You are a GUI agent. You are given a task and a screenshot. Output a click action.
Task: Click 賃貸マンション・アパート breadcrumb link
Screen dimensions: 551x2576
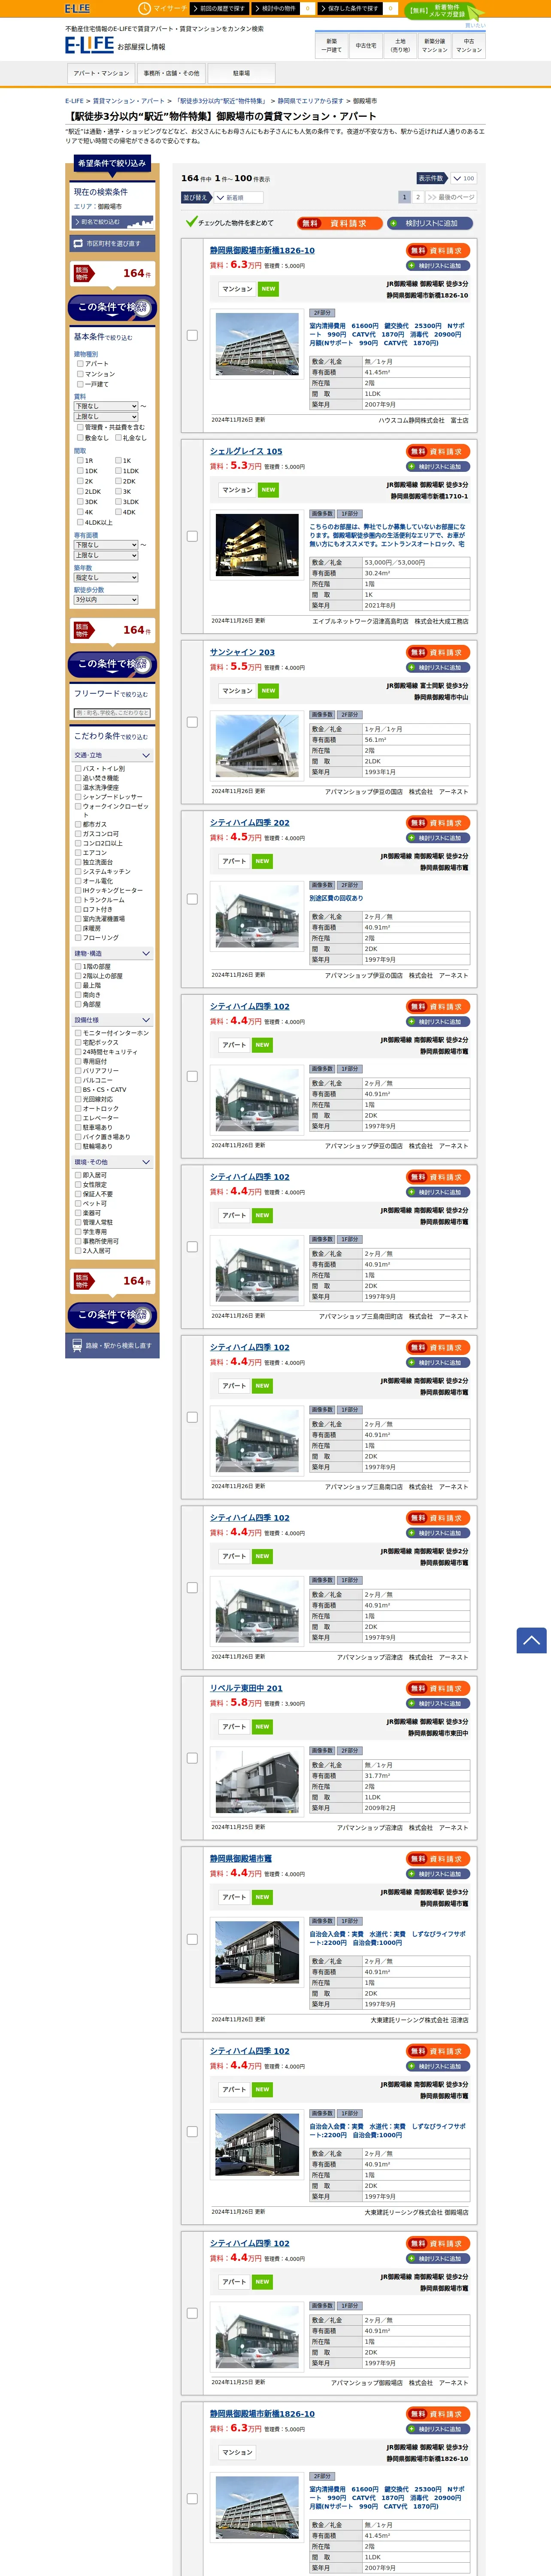(x=129, y=101)
